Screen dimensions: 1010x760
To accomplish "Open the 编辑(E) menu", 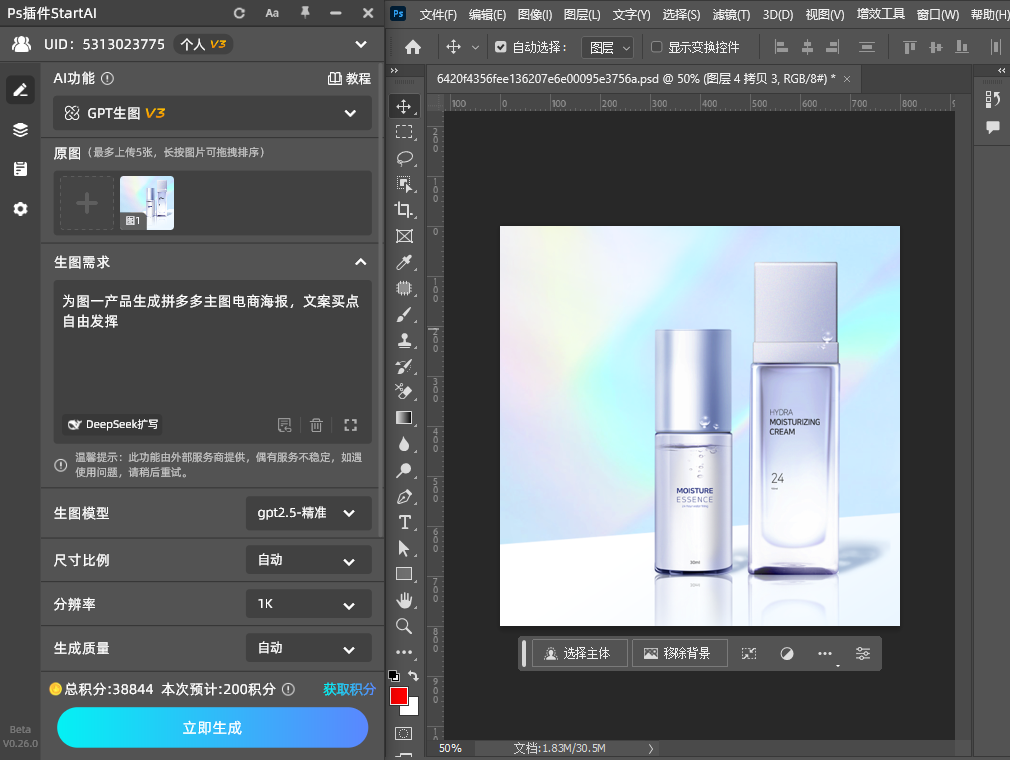I will click(487, 14).
